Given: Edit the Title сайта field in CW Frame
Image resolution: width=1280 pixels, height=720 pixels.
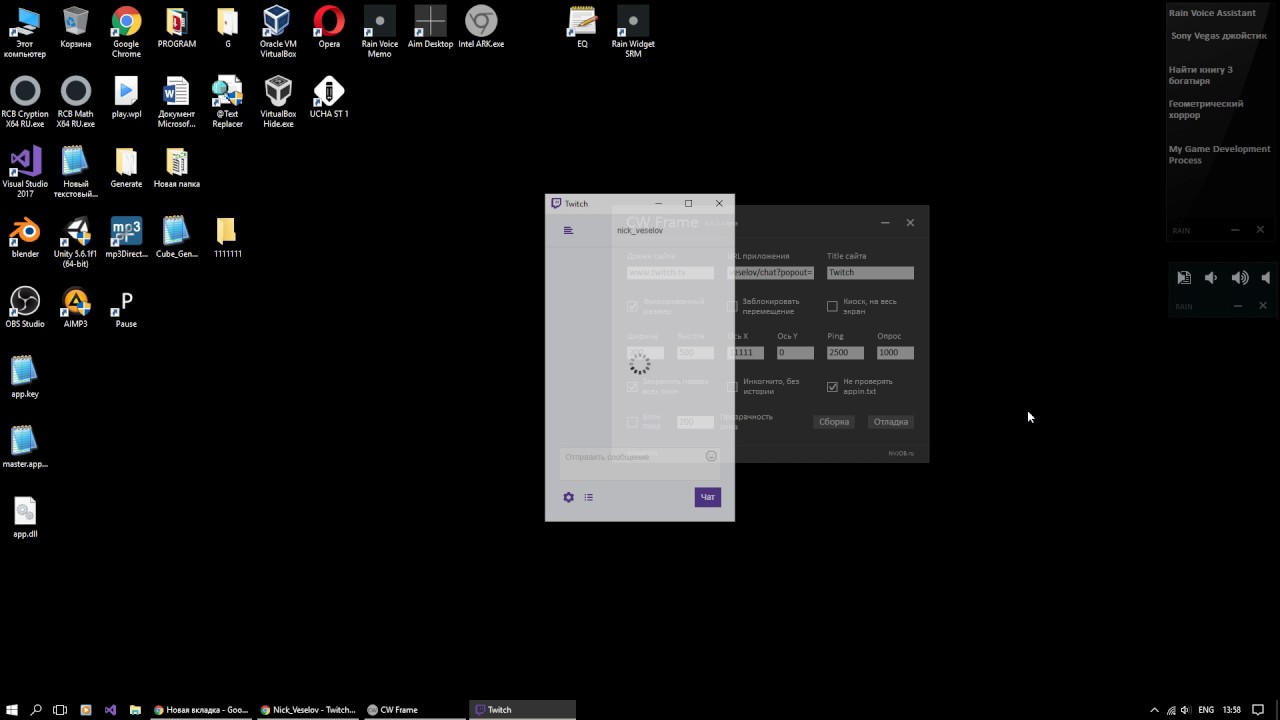Looking at the screenshot, I should 870,272.
